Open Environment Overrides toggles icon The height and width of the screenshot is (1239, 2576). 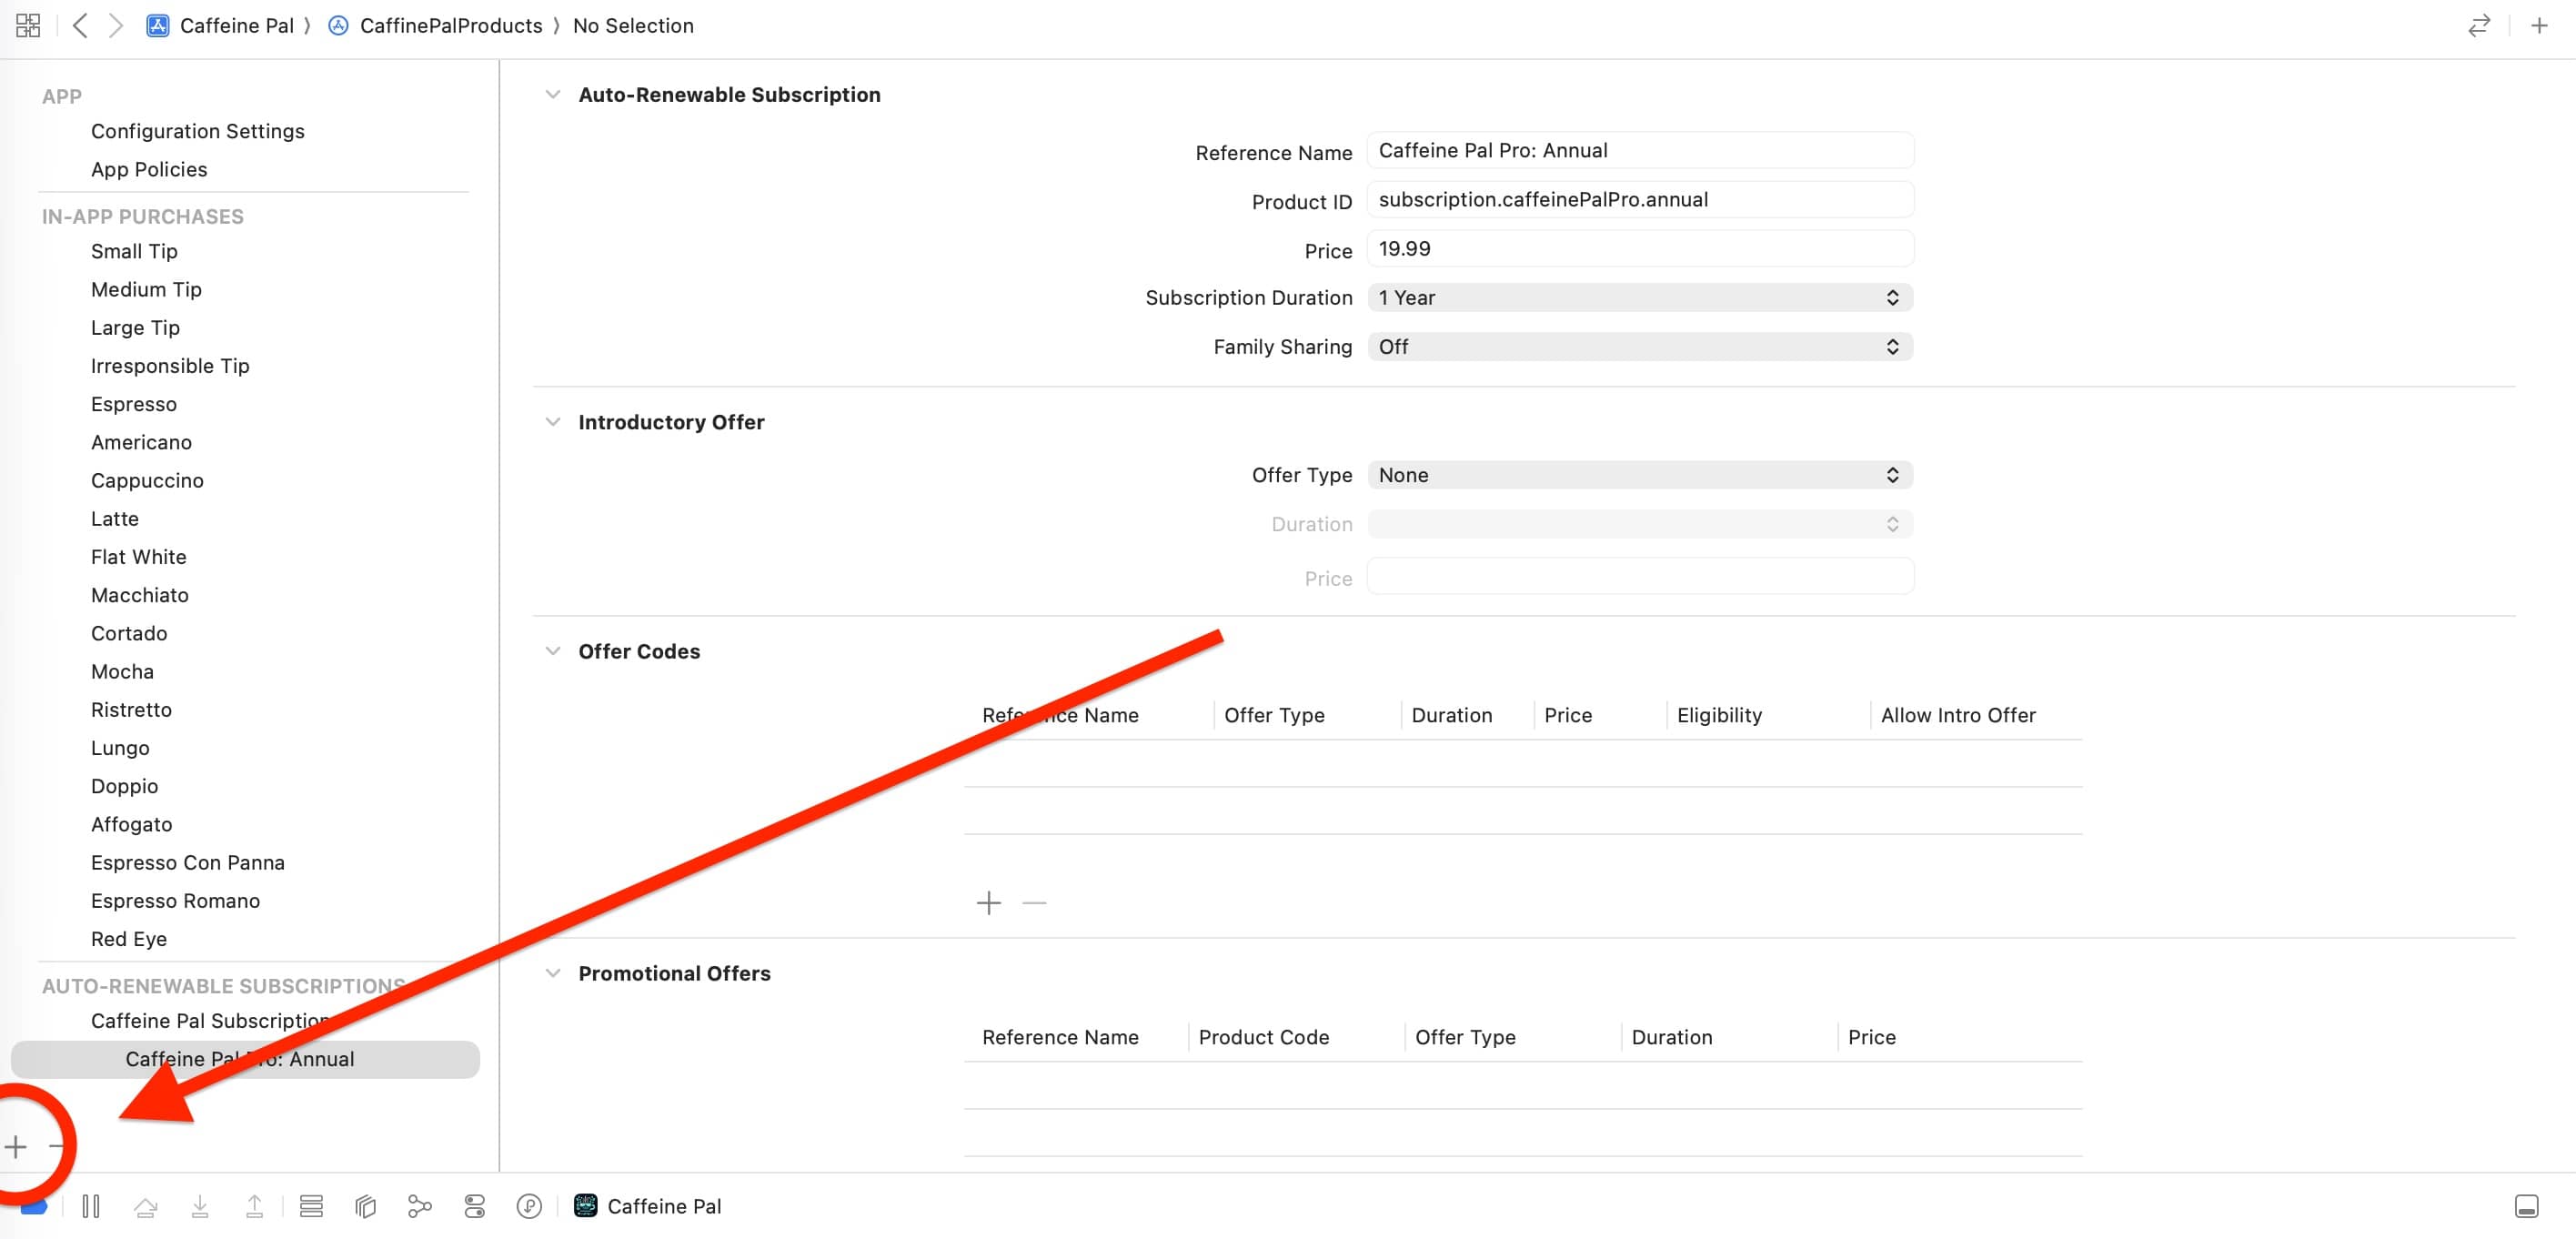475,1206
